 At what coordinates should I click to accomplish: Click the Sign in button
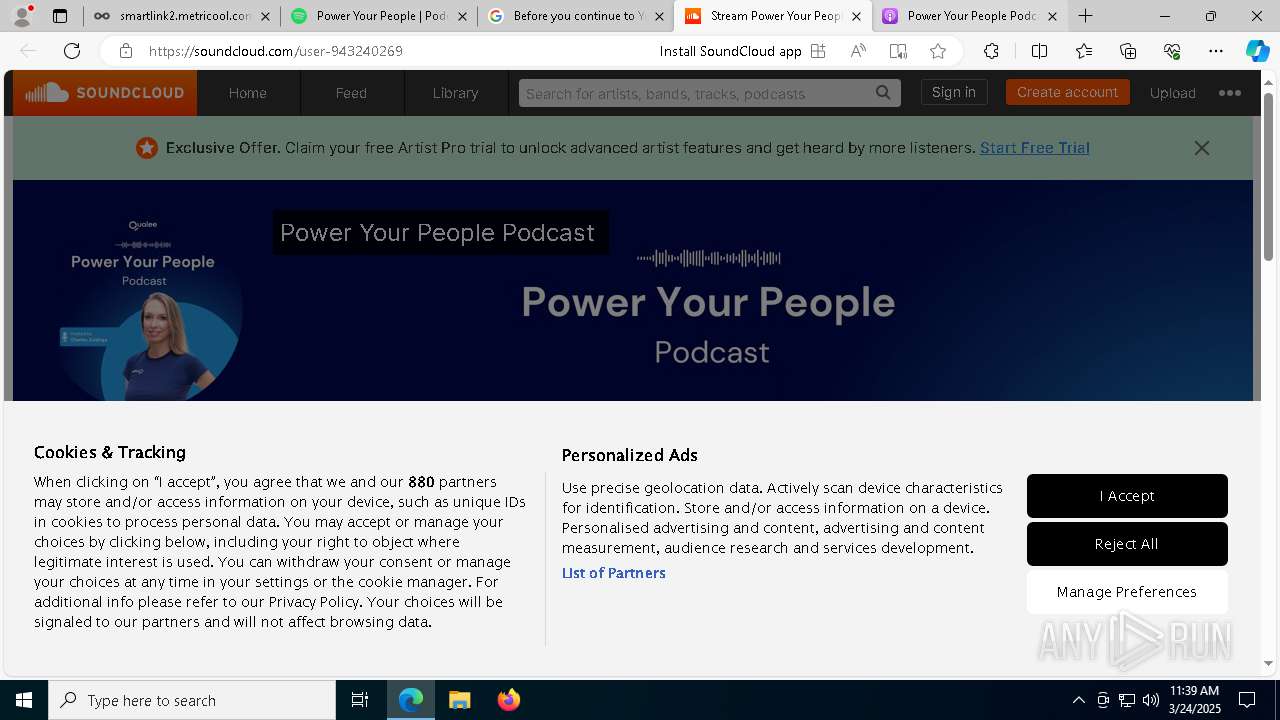coord(954,92)
